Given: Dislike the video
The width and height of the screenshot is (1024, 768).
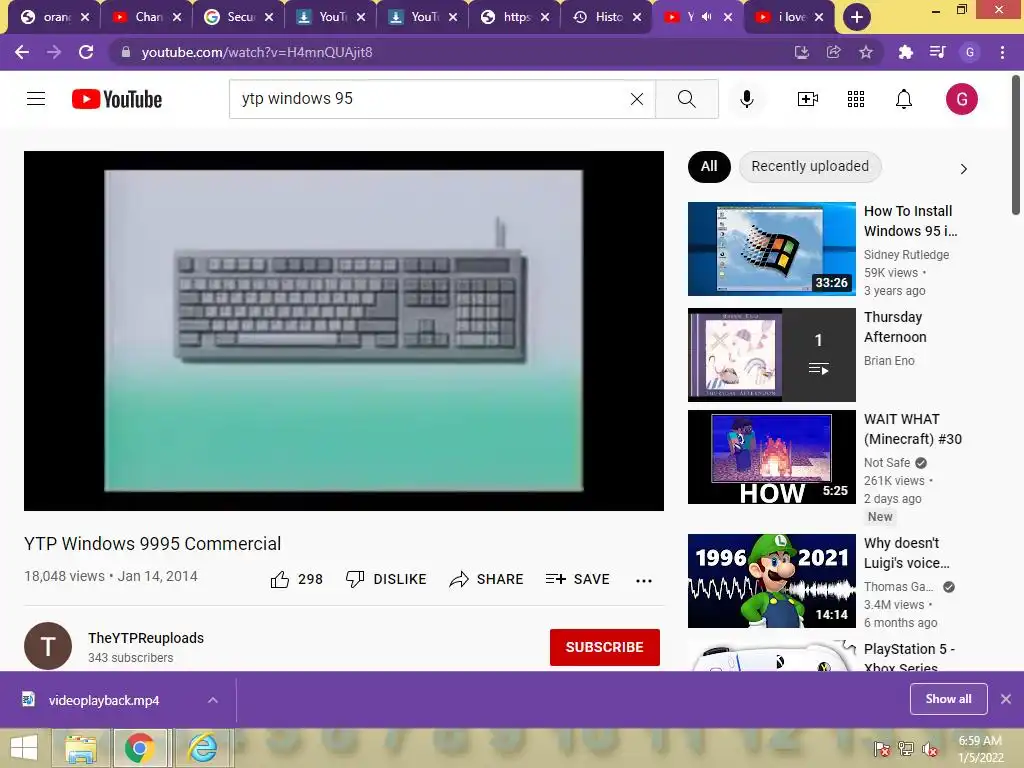Looking at the screenshot, I should [386, 579].
